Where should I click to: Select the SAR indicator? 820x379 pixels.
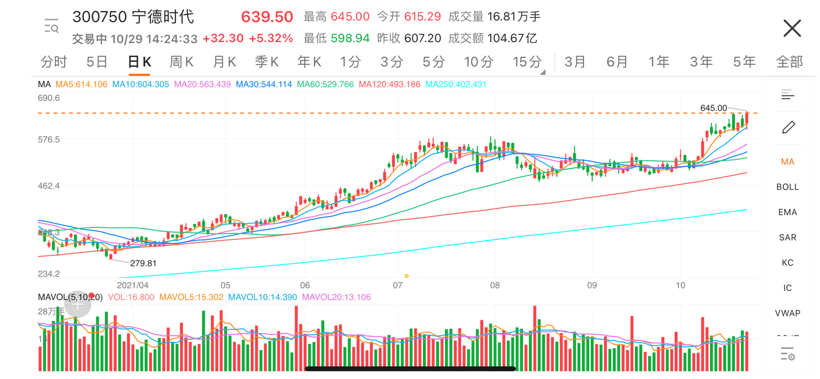(x=788, y=237)
